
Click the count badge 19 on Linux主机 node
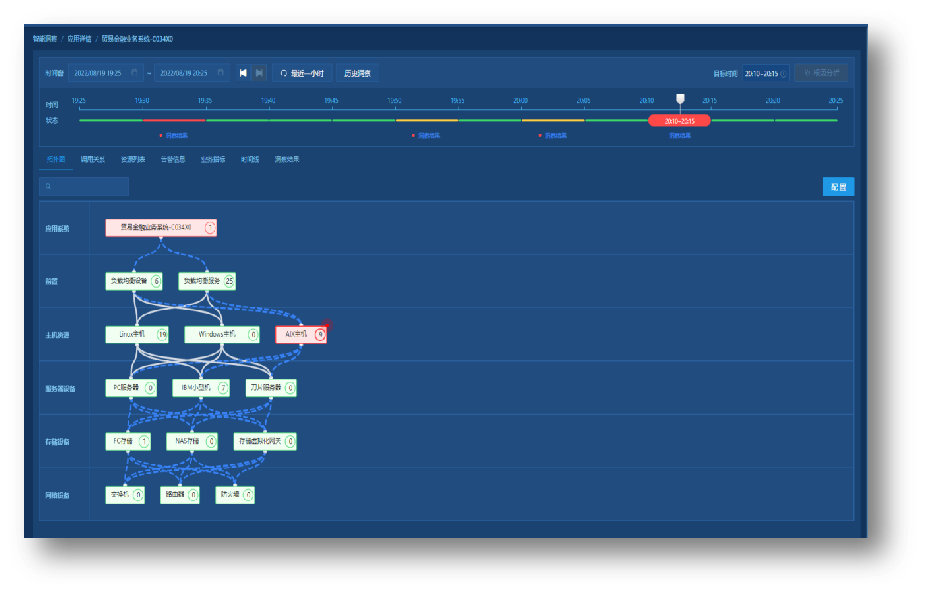tap(162, 335)
